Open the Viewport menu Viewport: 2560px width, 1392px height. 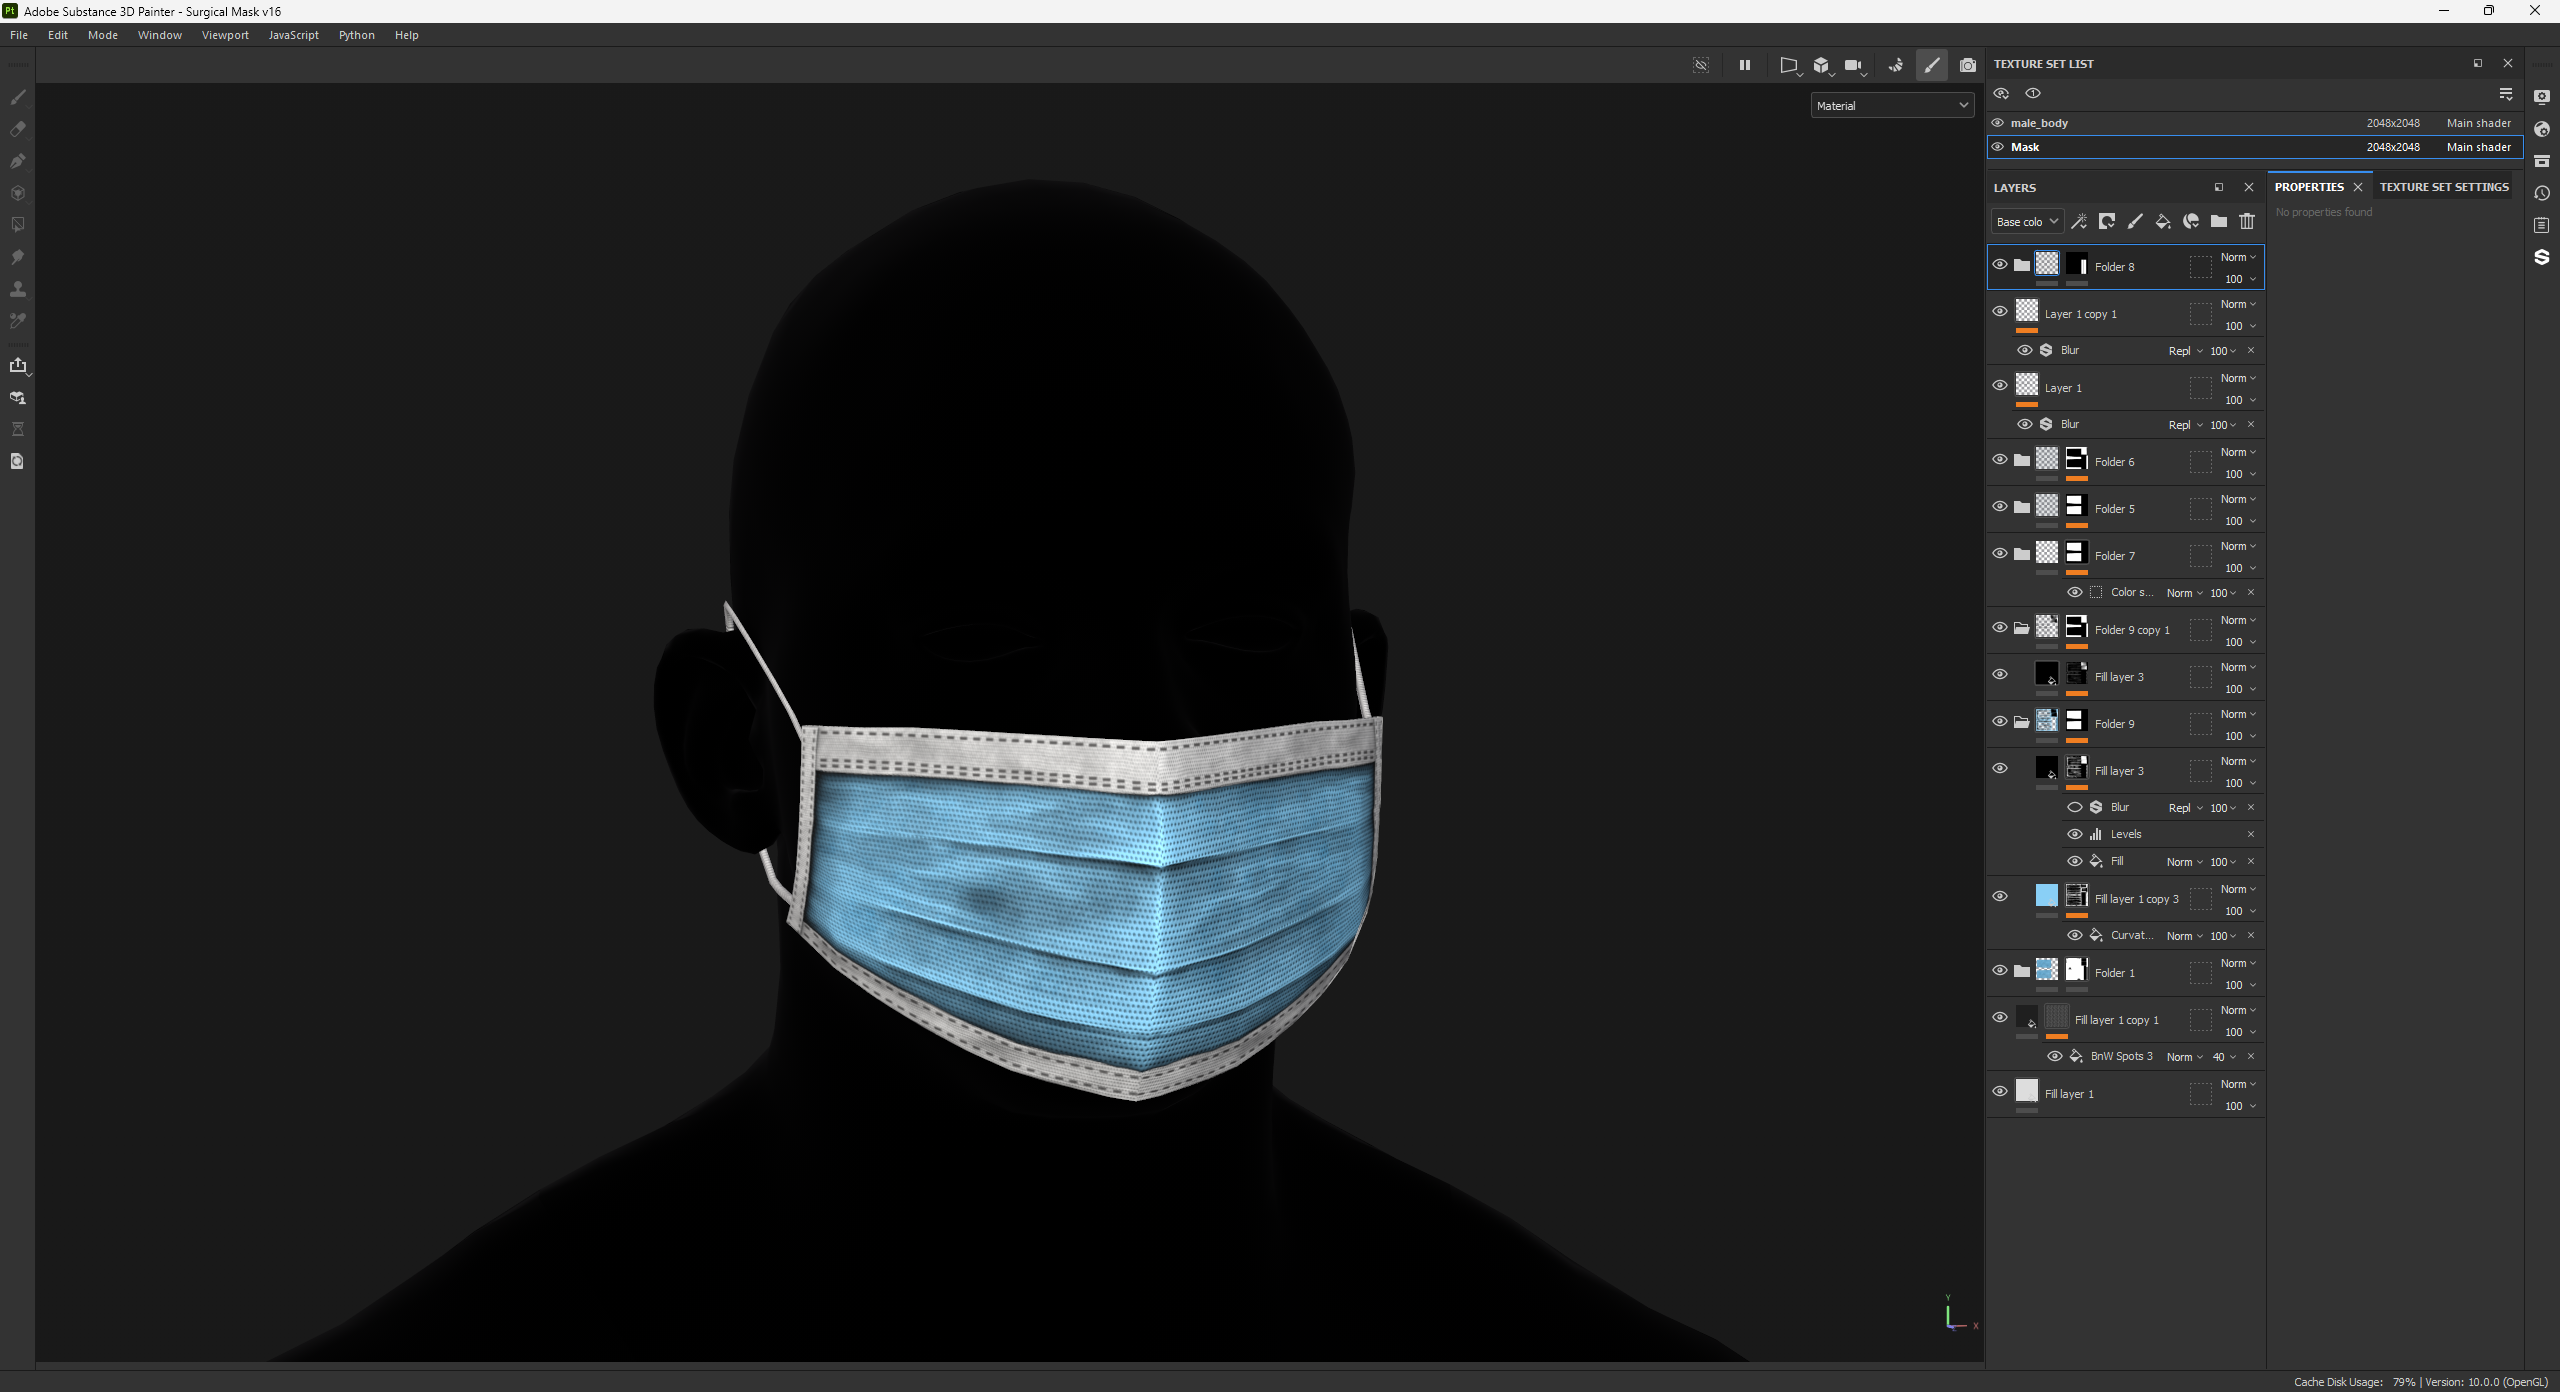[x=225, y=35]
